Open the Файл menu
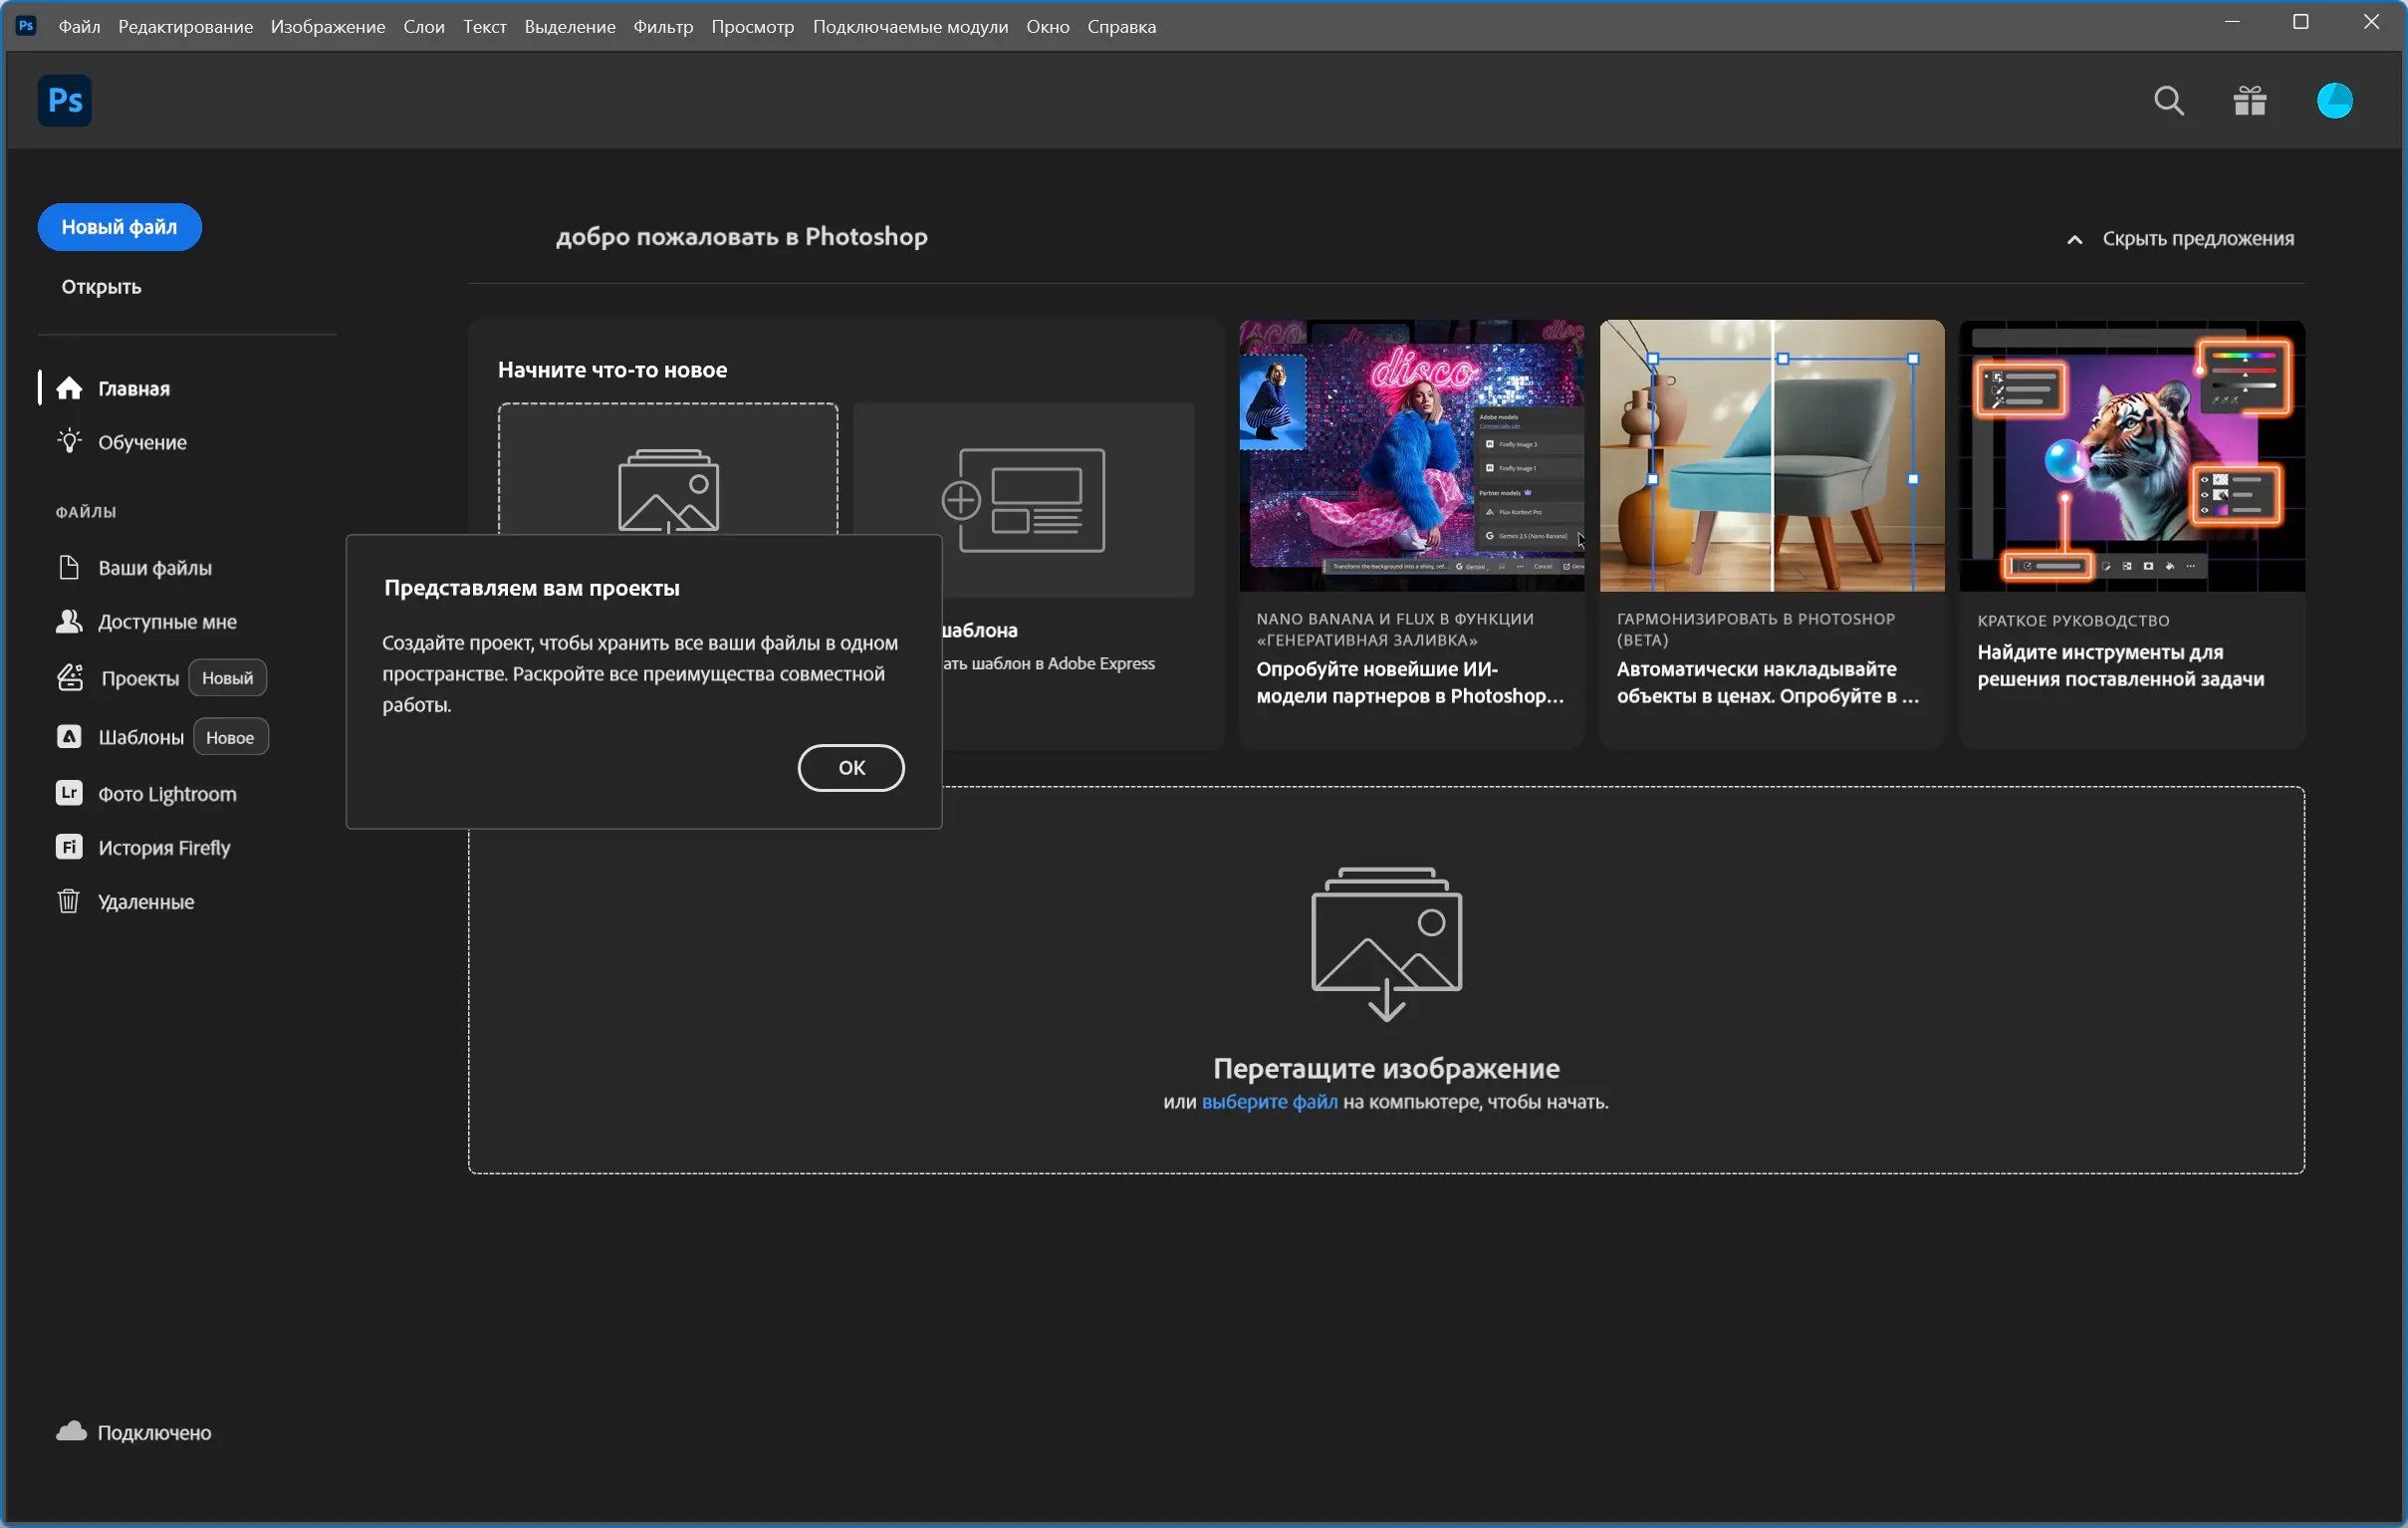 79,27
